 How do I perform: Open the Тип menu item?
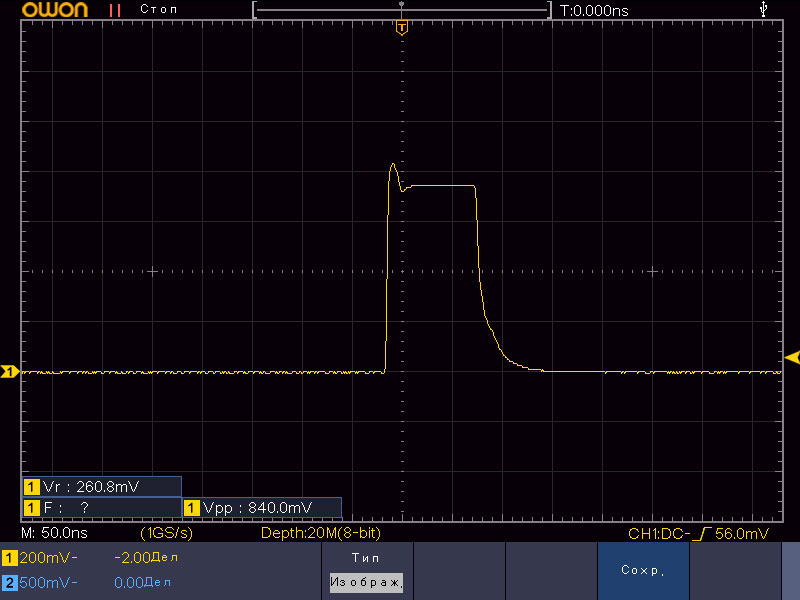[366, 557]
